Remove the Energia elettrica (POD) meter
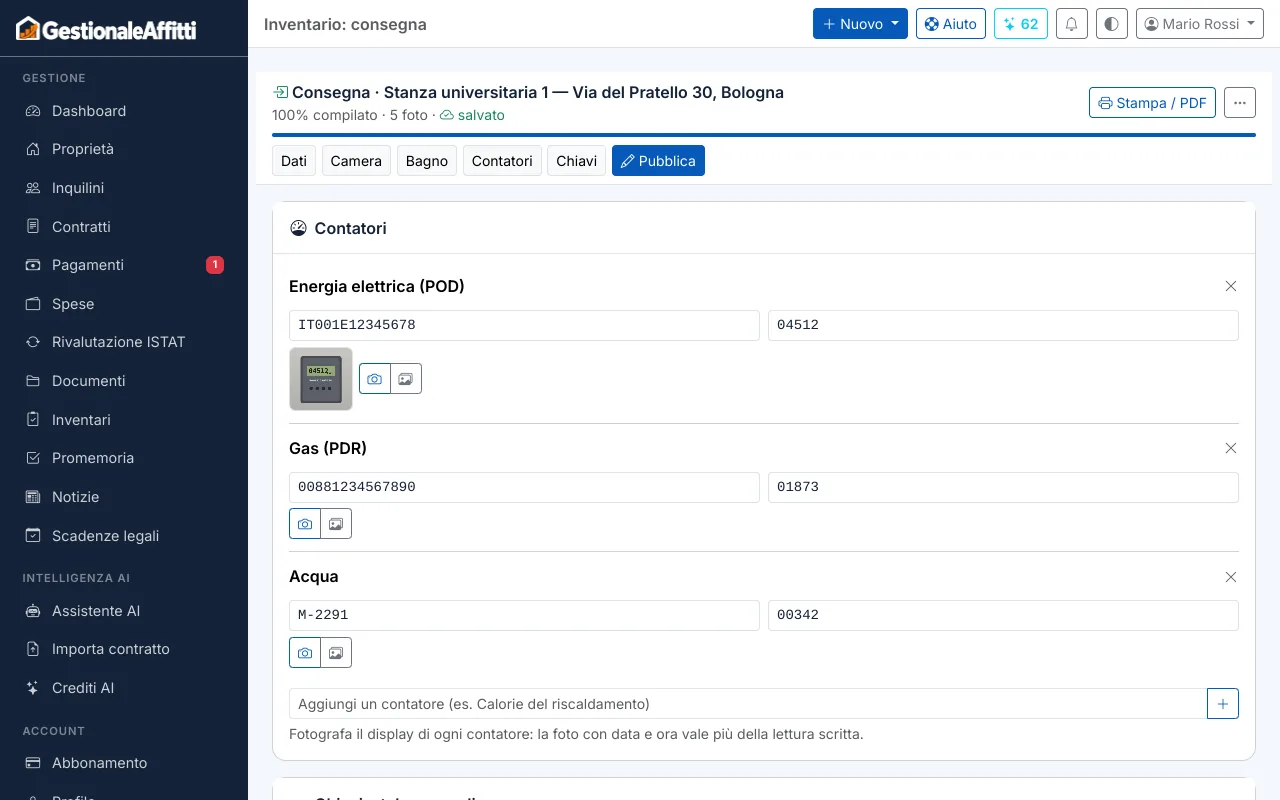1280x800 pixels. point(1231,286)
